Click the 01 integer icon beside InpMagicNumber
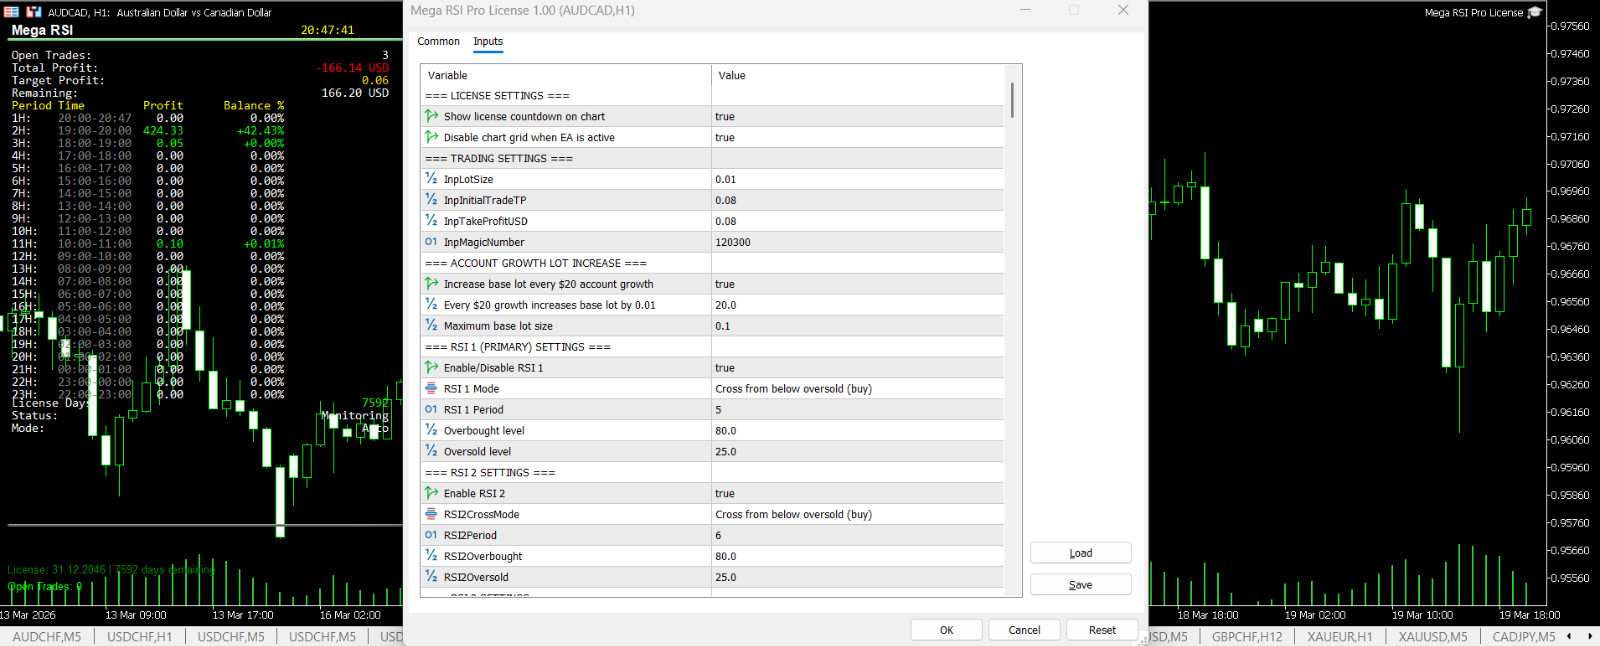 click(x=431, y=242)
